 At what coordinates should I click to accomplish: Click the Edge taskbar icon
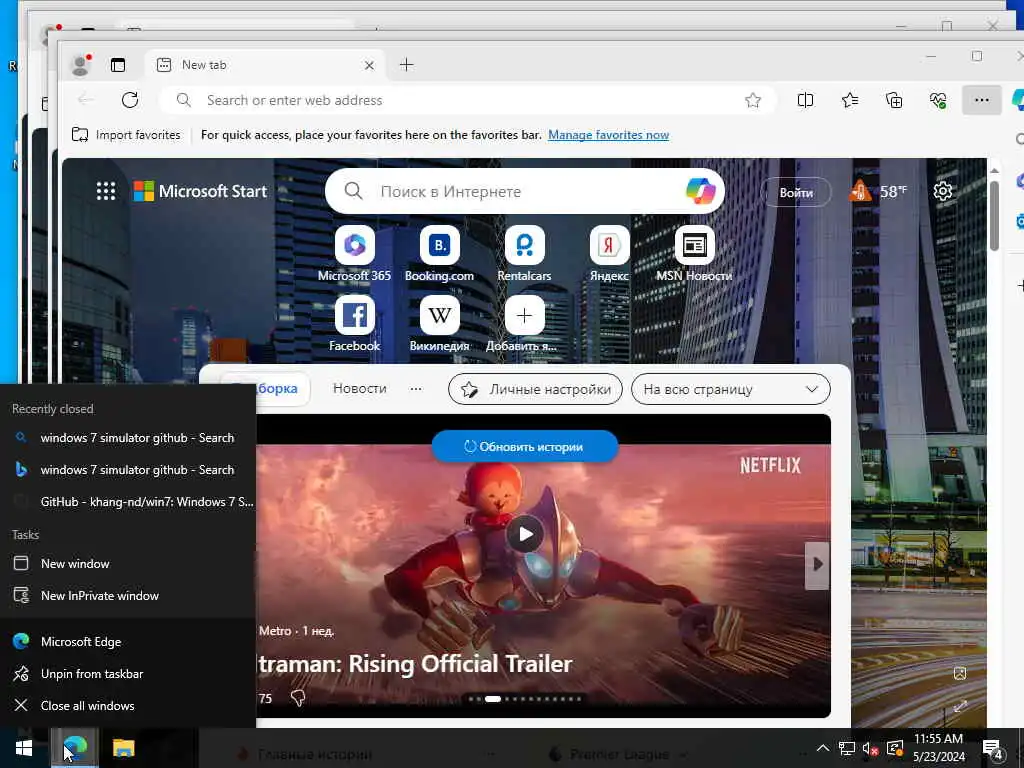[x=75, y=748]
